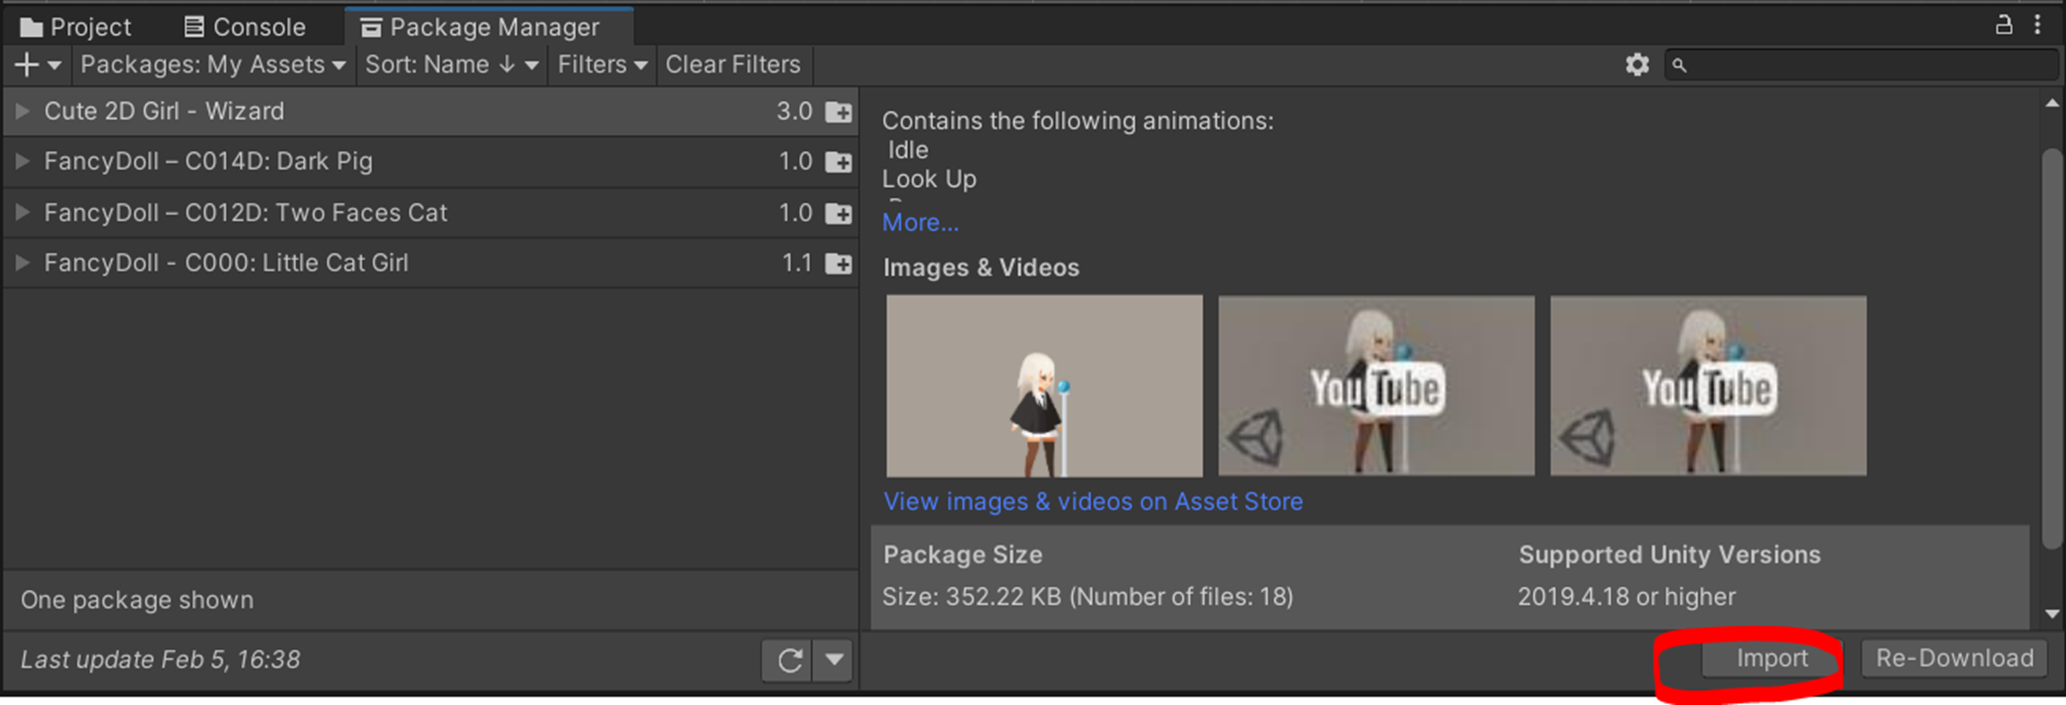Image resolution: width=2066 pixels, height=705 pixels.
Task: Click the import icon beside FancyDoll Dark Pig
Action: pos(838,162)
